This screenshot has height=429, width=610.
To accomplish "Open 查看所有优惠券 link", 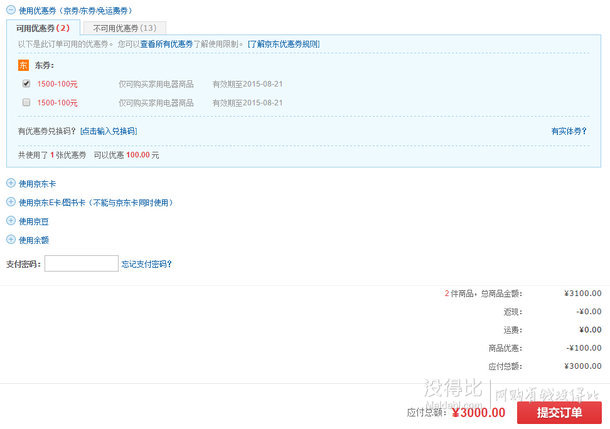I will pos(167,44).
